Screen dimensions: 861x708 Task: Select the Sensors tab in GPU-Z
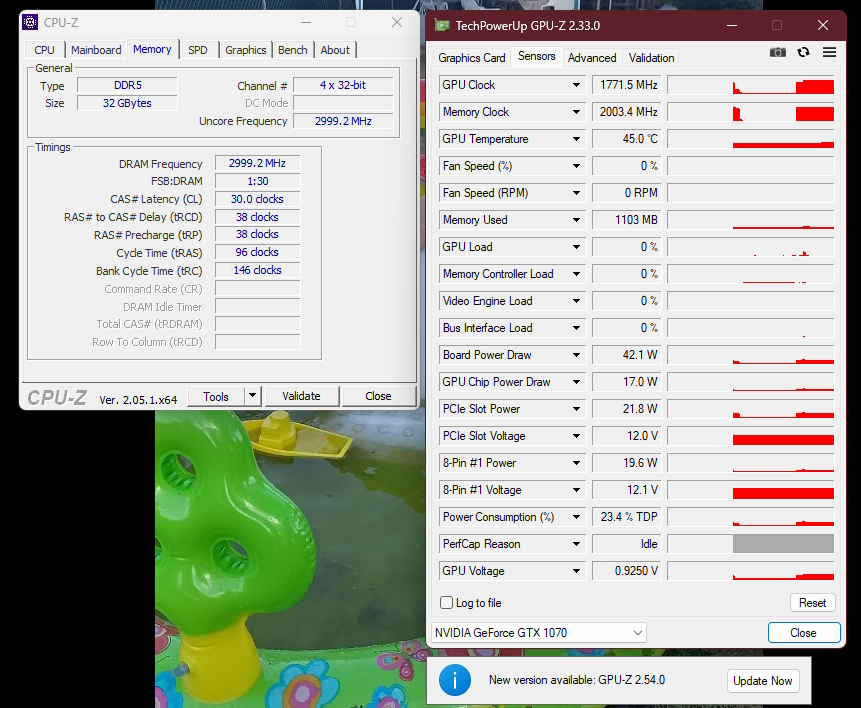[x=536, y=56]
